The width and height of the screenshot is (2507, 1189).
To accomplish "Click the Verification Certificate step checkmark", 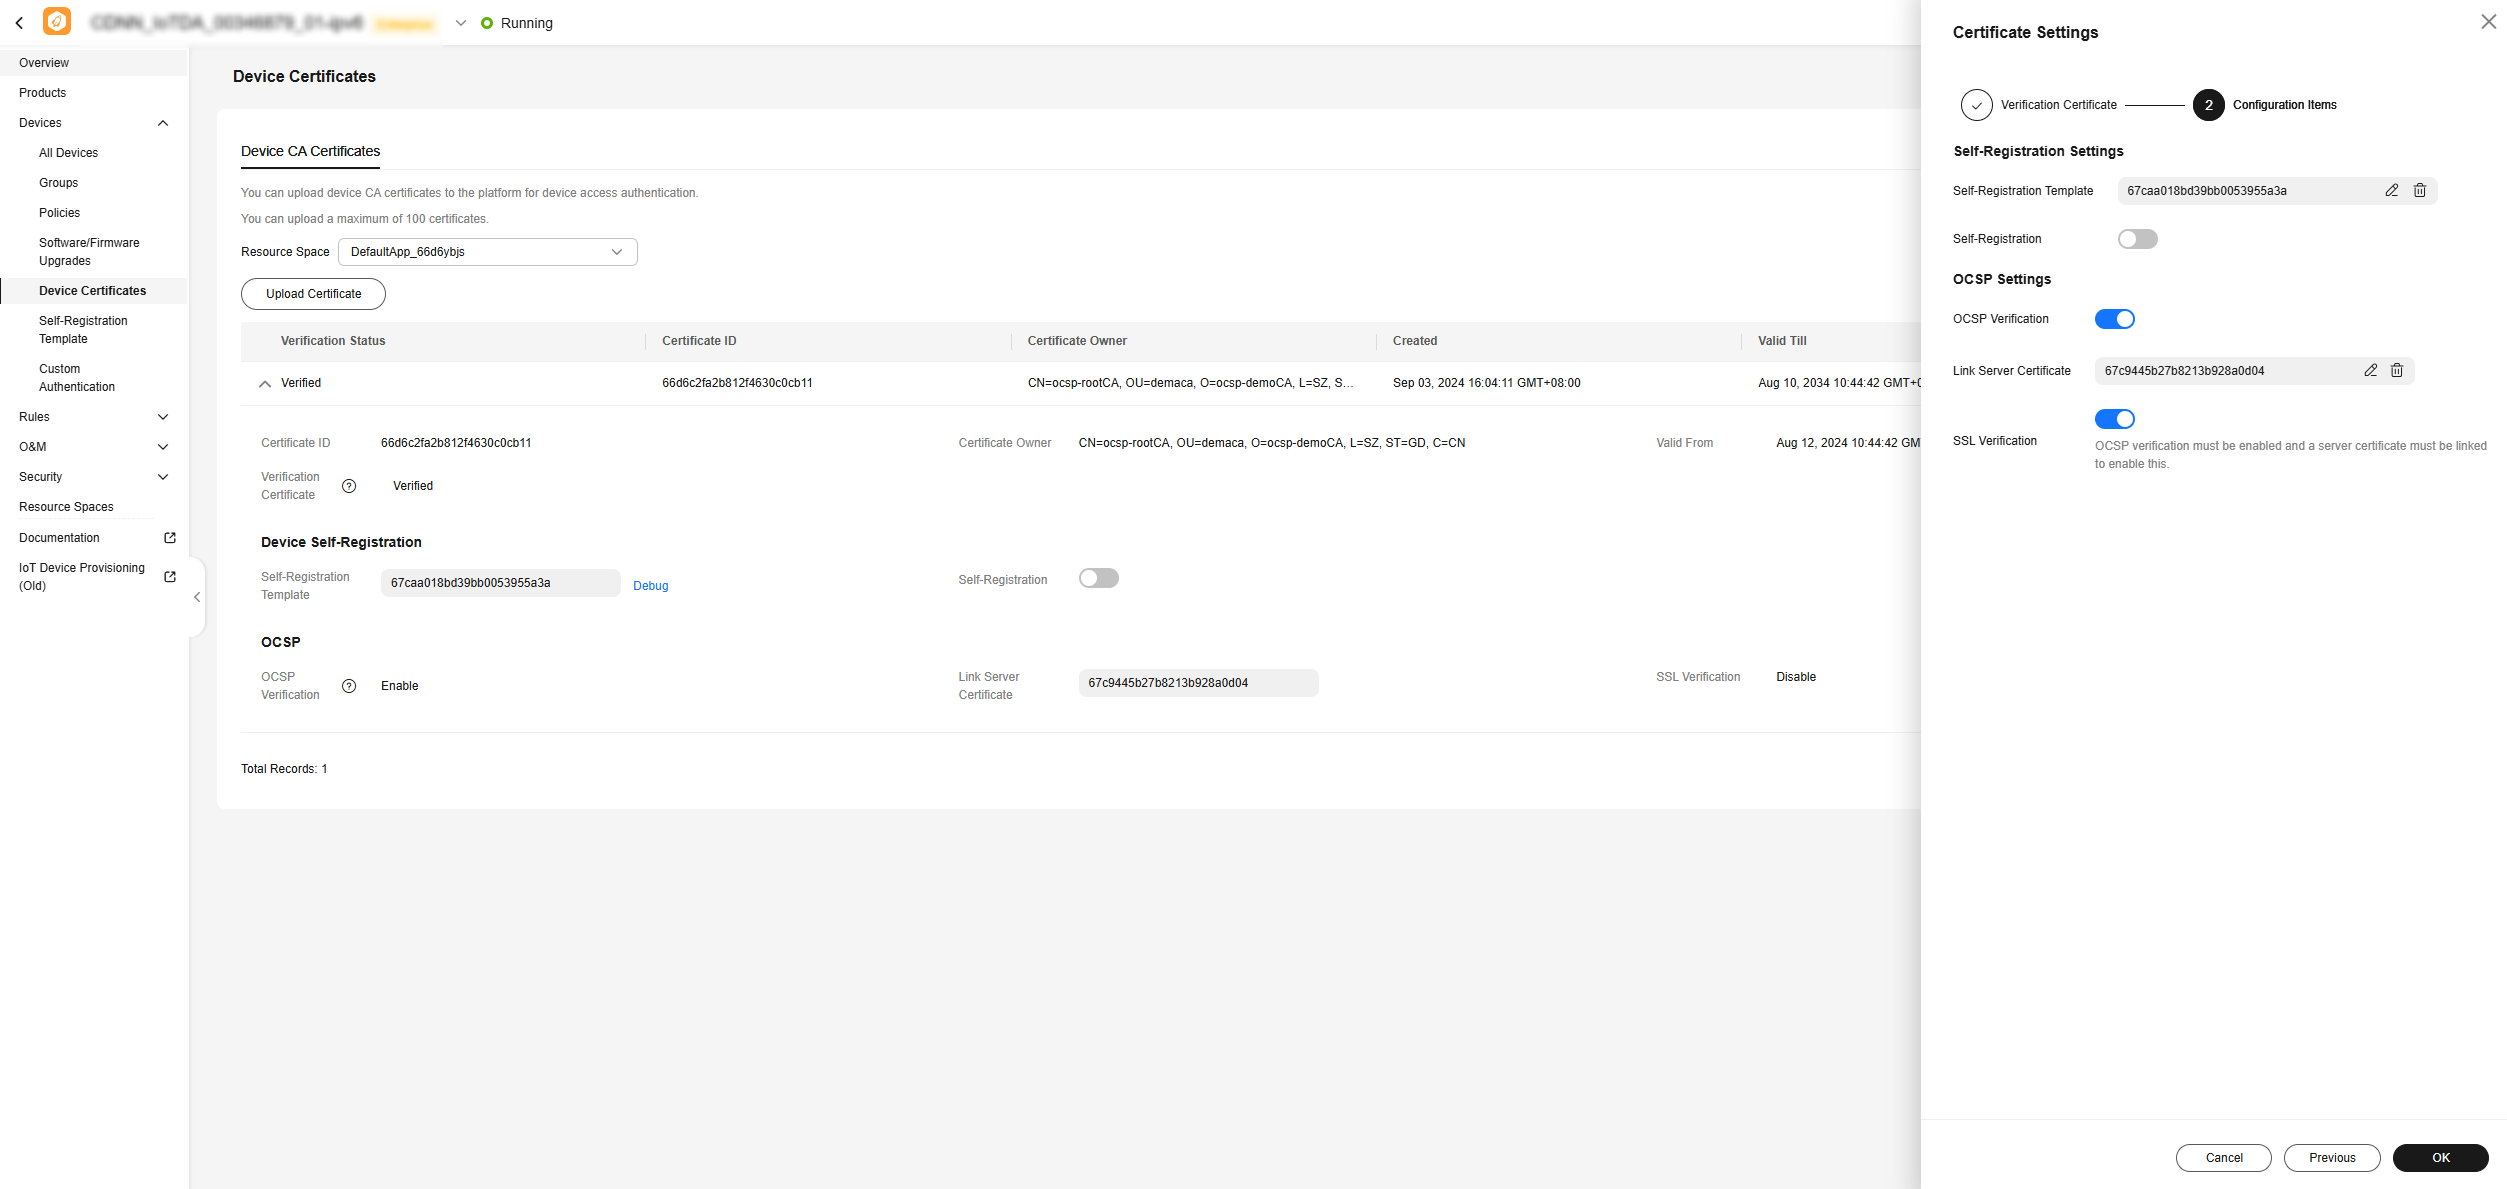I will tap(1976, 105).
